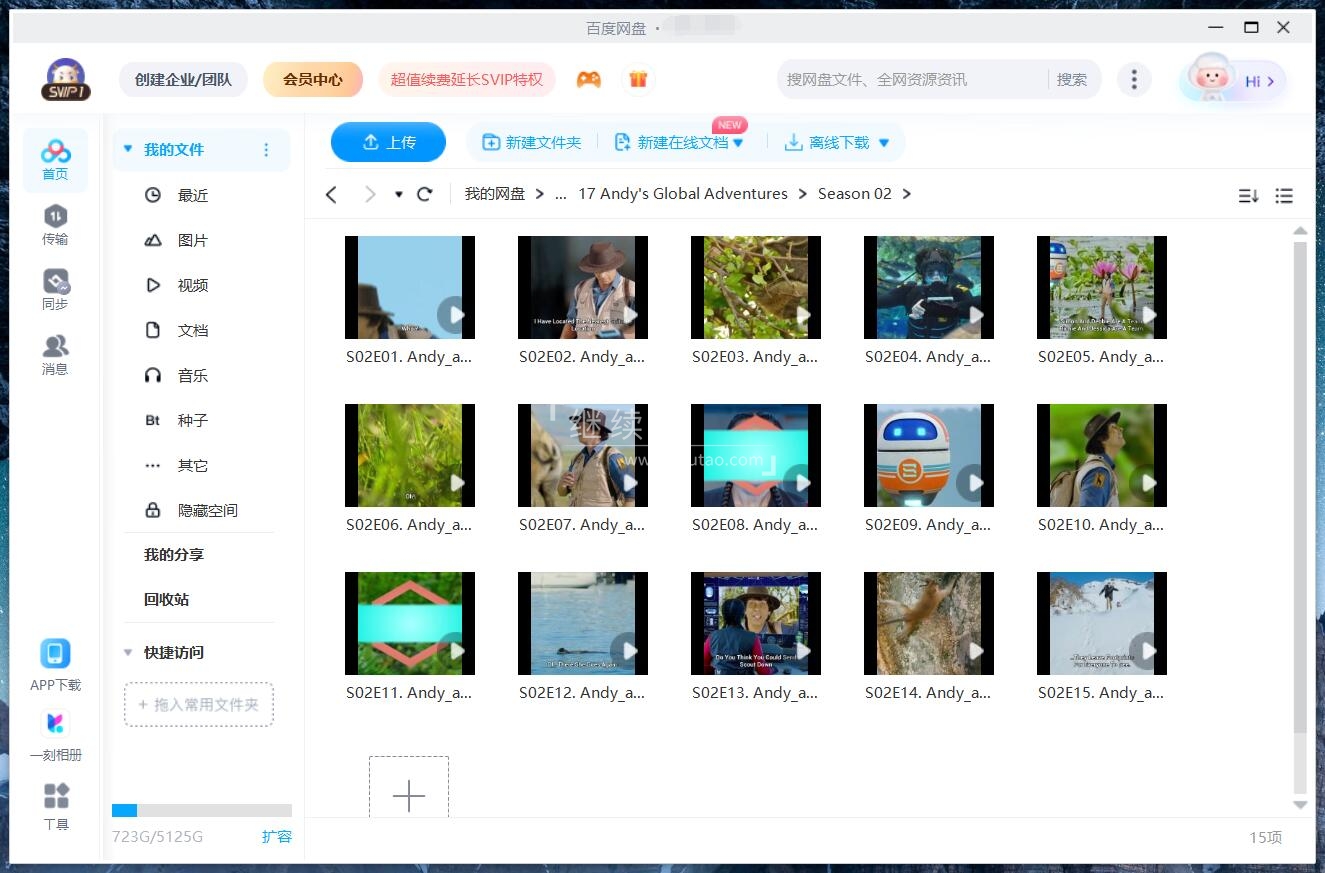This screenshot has height=873, width=1325.
Task: Toggle the sort order icon
Action: coord(1247,195)
